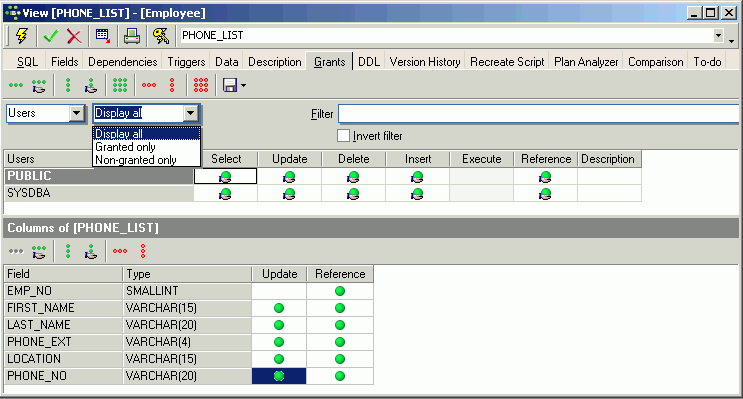Open the Description tab
The image size is (743, 399).
275,62
